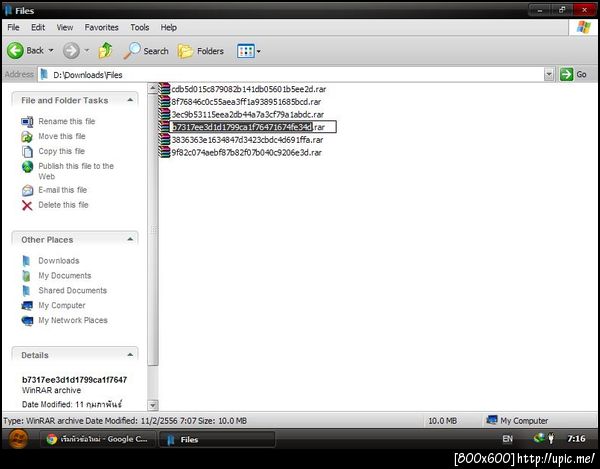This screenshot has height=469, width=600.
Task: Open My Network Places link
Action: pyautogui.click(x=73, y=320)
